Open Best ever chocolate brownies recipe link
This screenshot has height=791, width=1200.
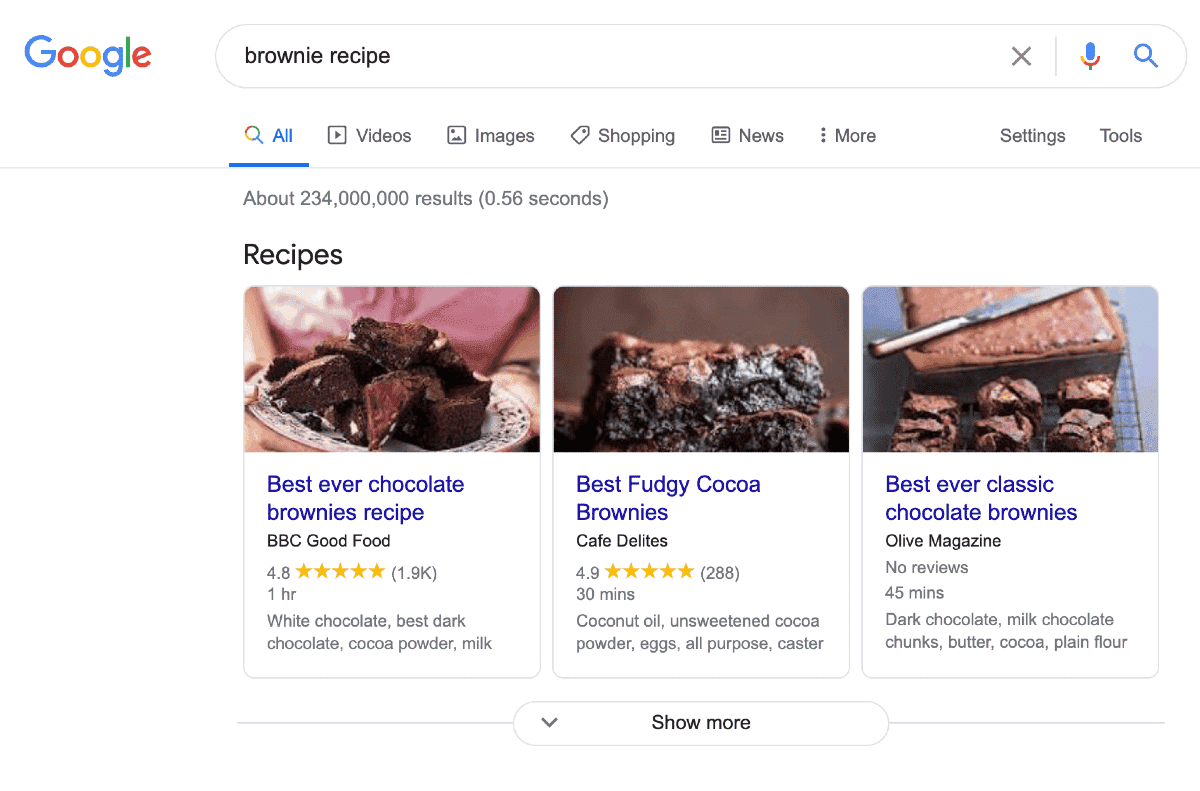pyautogui.click(x=365, y=498)
